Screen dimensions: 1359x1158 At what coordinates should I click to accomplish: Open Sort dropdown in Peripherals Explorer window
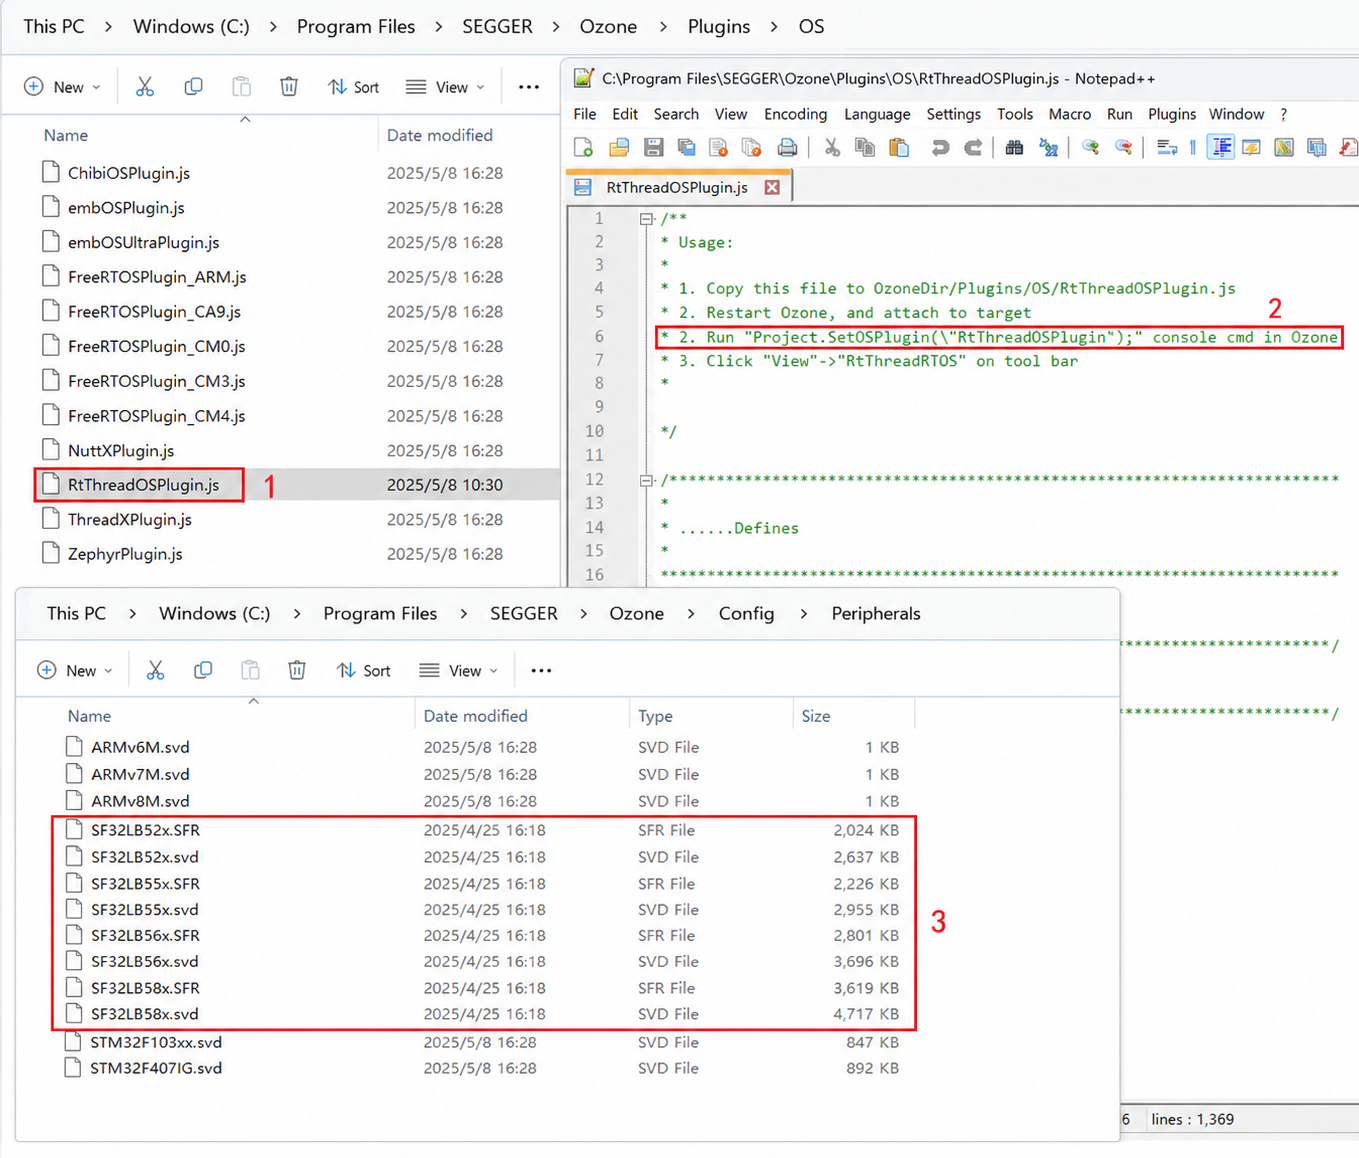click(x=363, y=670)
